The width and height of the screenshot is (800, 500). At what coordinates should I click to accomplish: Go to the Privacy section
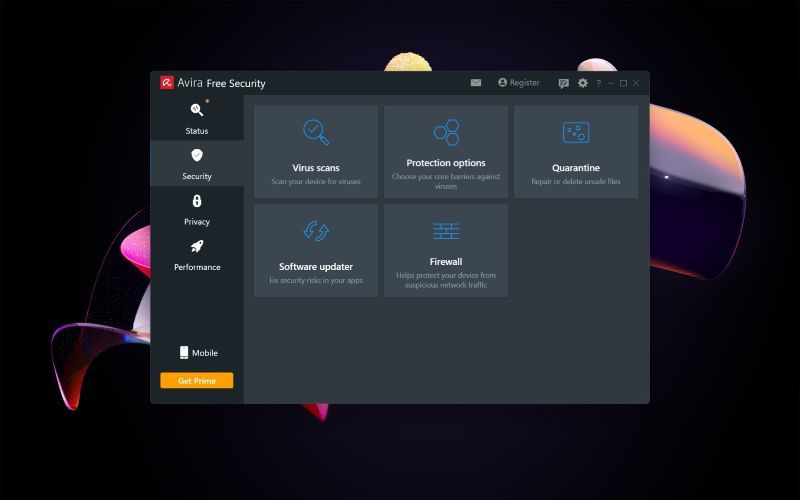[x=197, y=209]
